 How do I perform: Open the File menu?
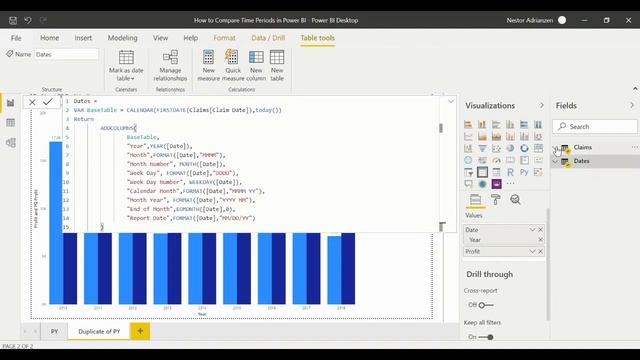tap(16, 38)
